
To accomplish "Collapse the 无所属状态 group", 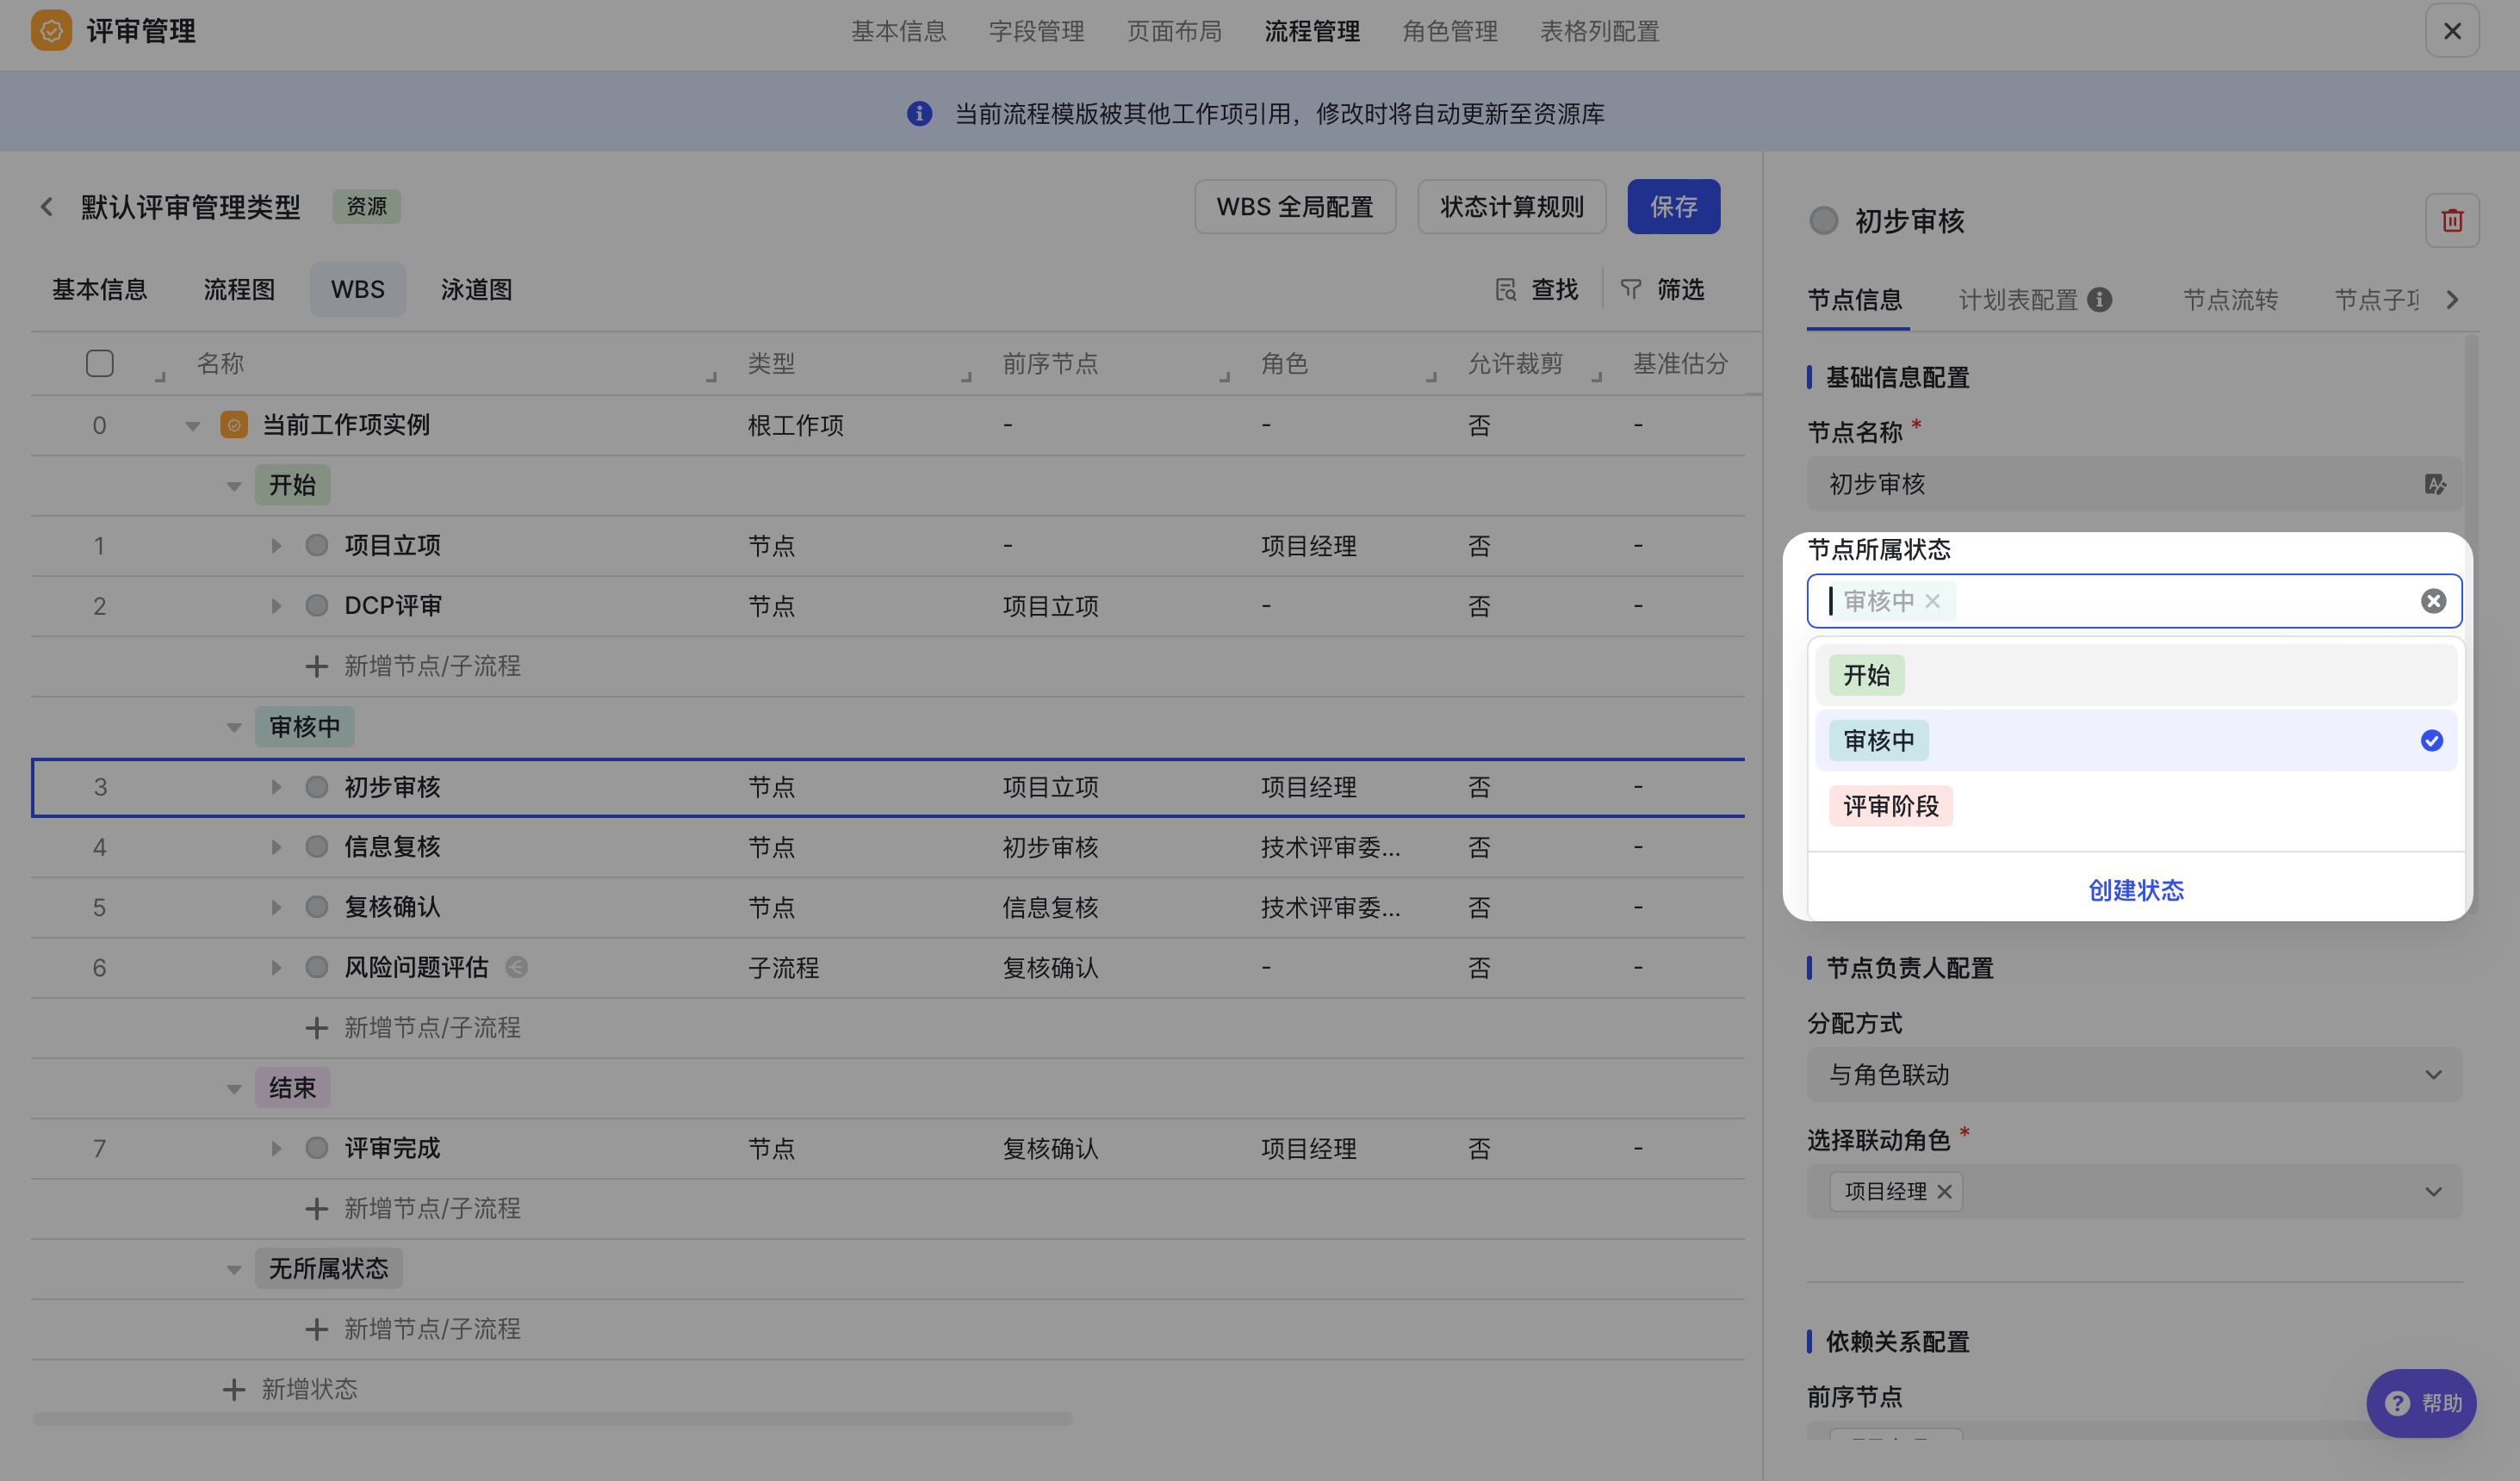I will pos(233,1270).
